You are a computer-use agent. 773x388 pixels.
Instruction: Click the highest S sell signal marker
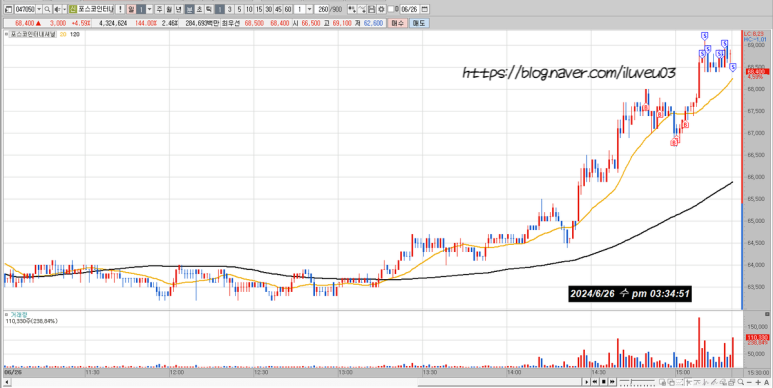[705, 35]
